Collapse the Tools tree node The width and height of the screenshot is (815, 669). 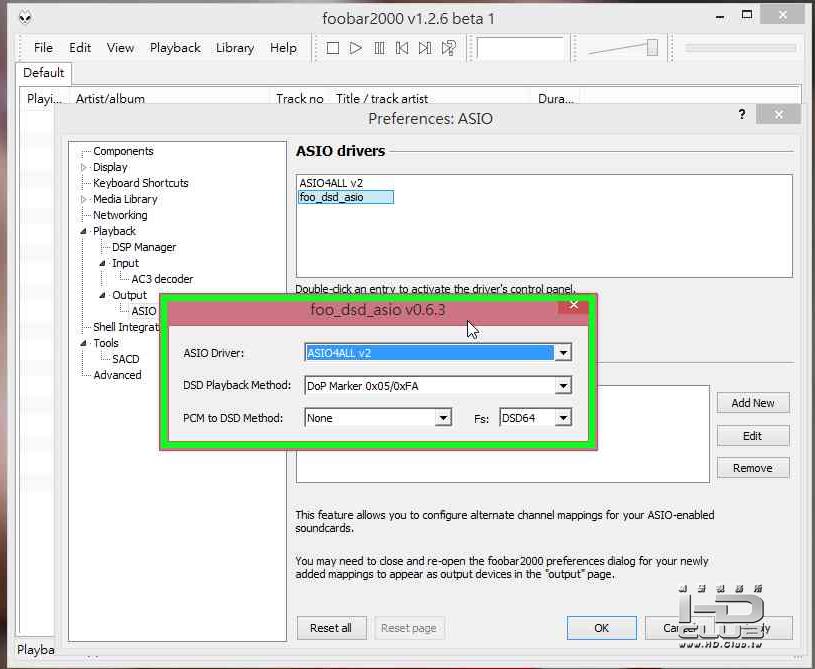coord(84,343)
